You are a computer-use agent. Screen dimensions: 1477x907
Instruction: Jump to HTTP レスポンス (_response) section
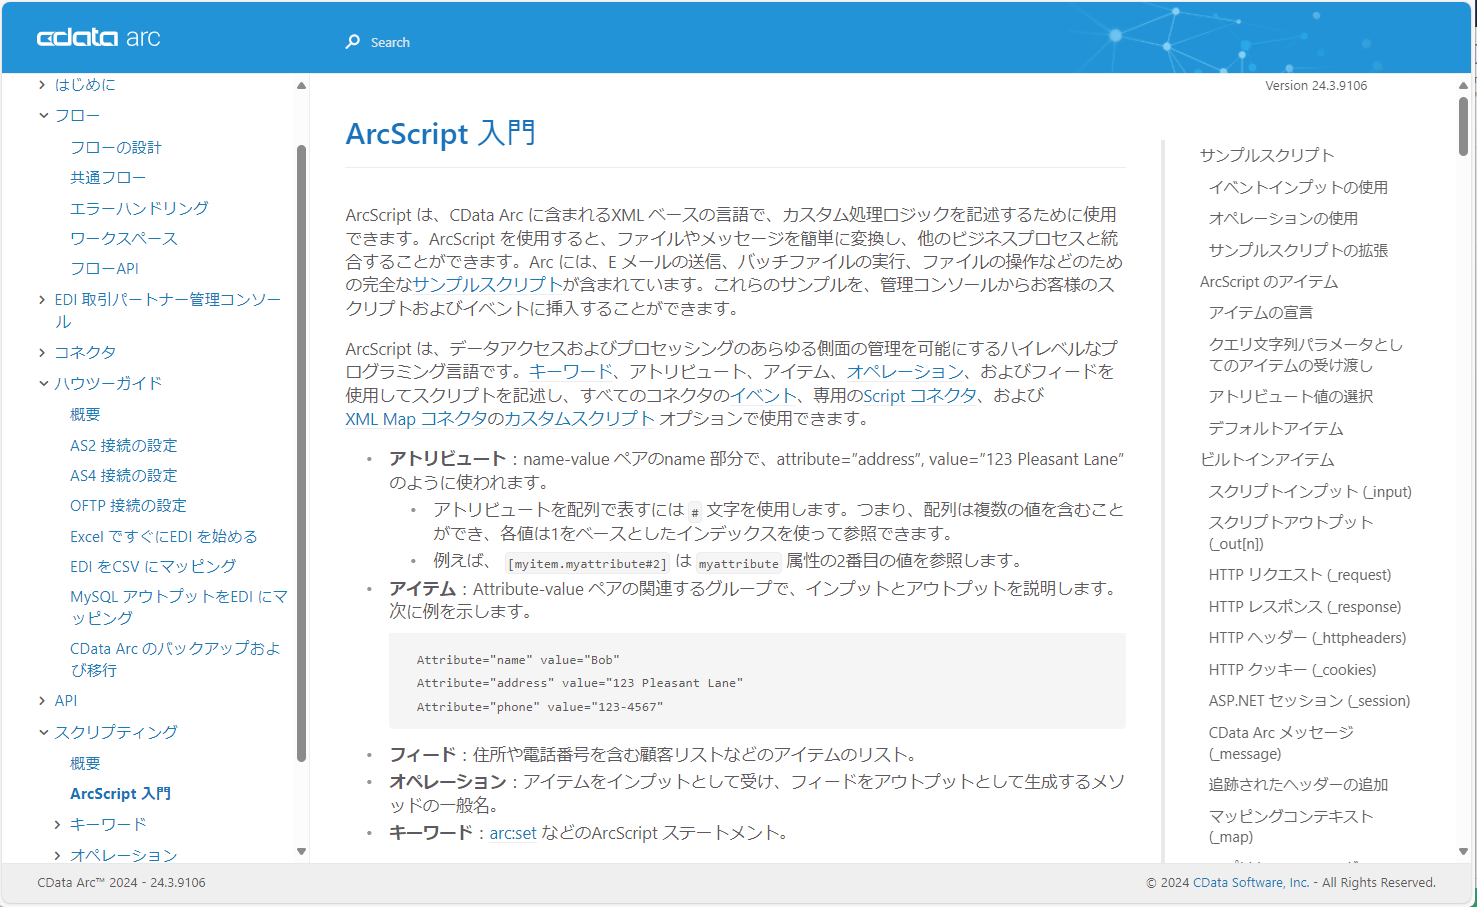click(1305, 606)
